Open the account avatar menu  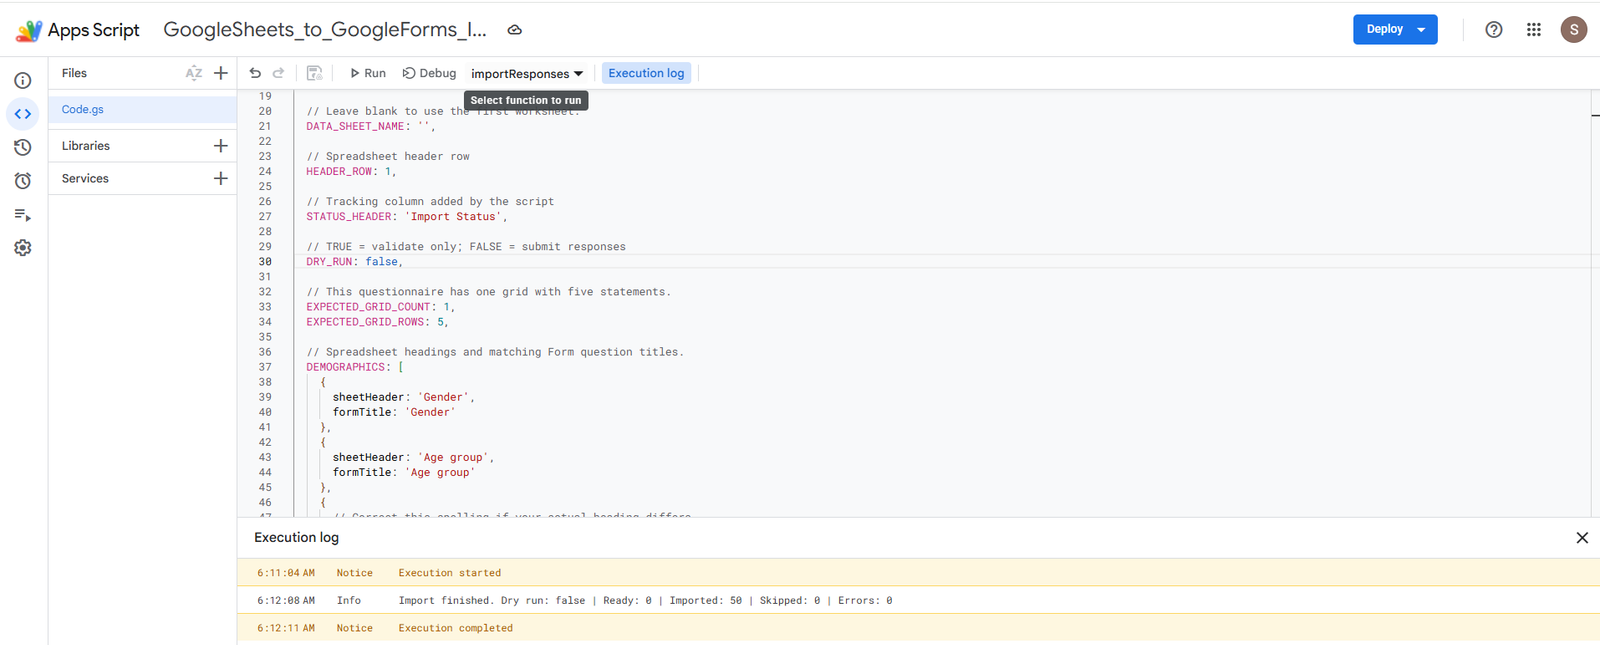tap(1573, 30)
